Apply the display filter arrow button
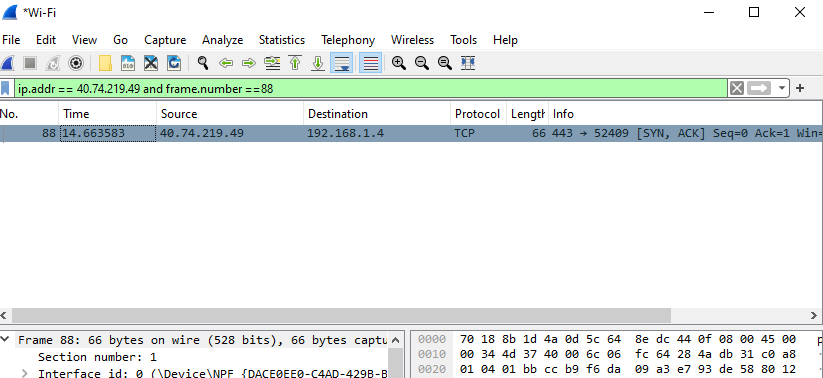The height and width of the screenshot is (378, 823). tap(759, 88)
